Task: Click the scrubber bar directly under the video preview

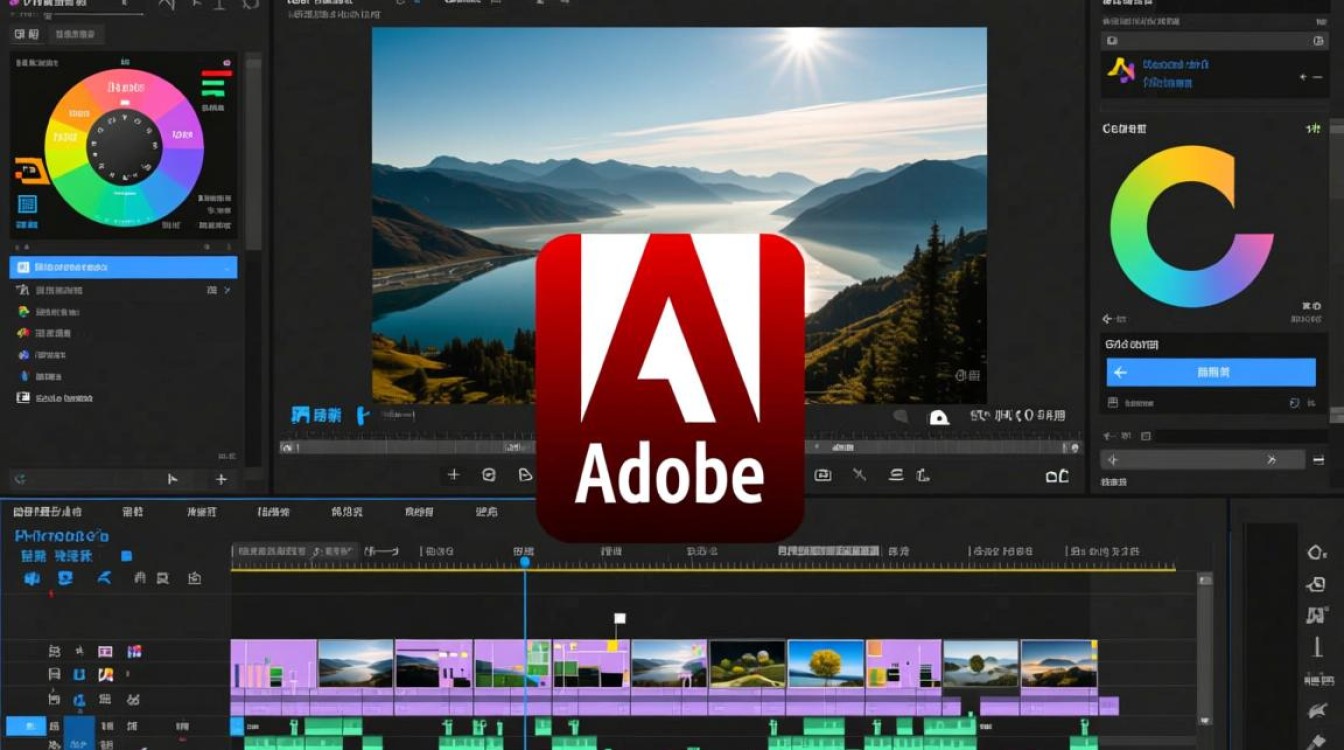Action: point(680,447)
